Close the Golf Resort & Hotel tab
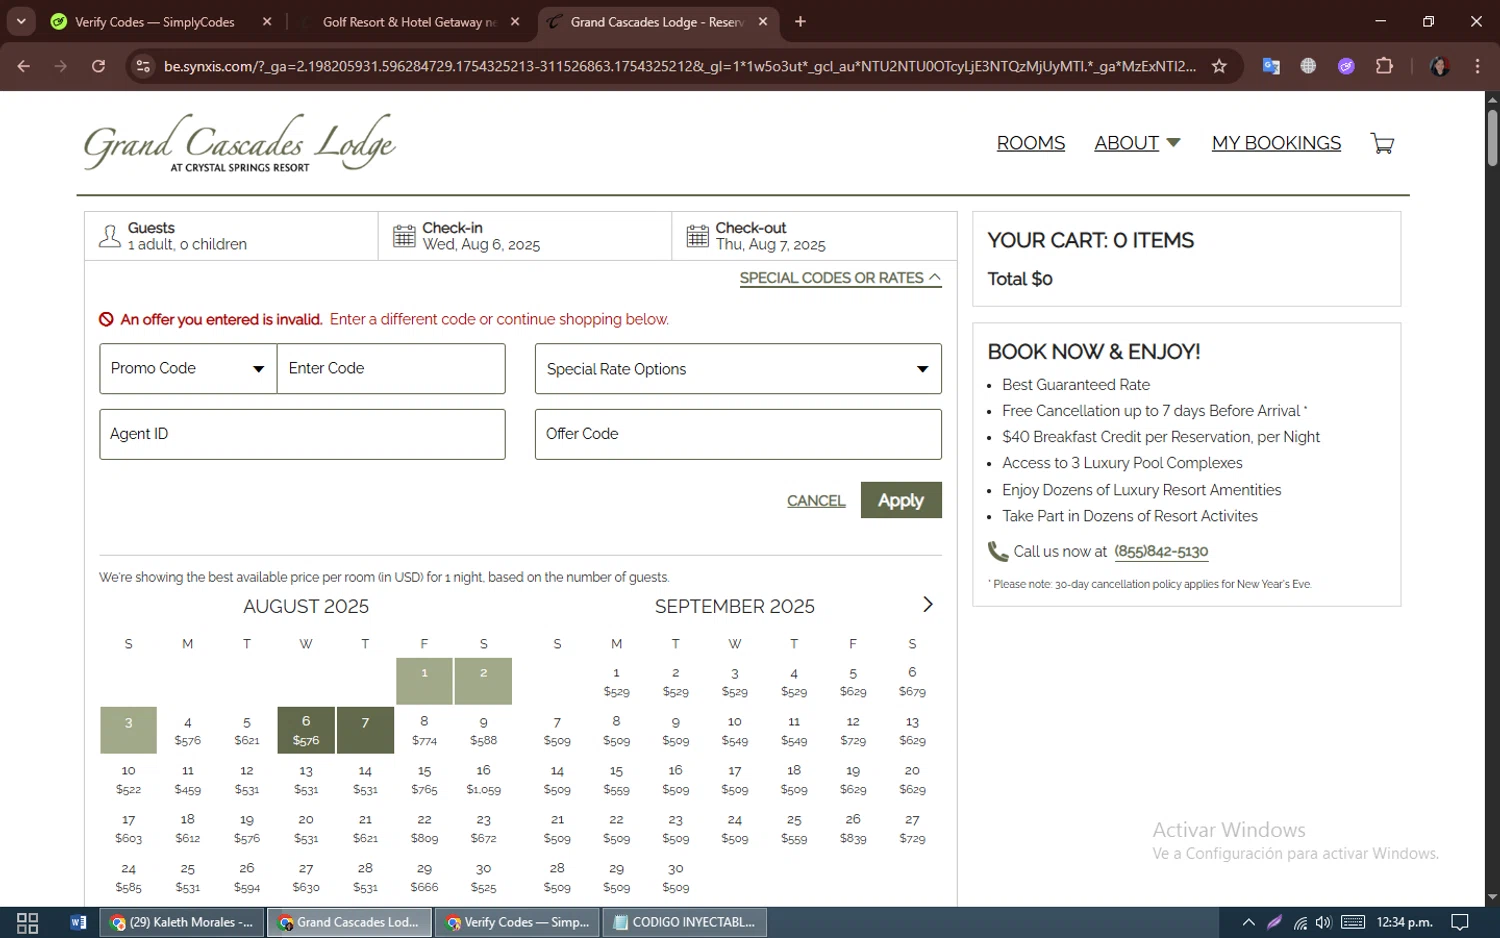1500x938 pixels. click(515, 22)
